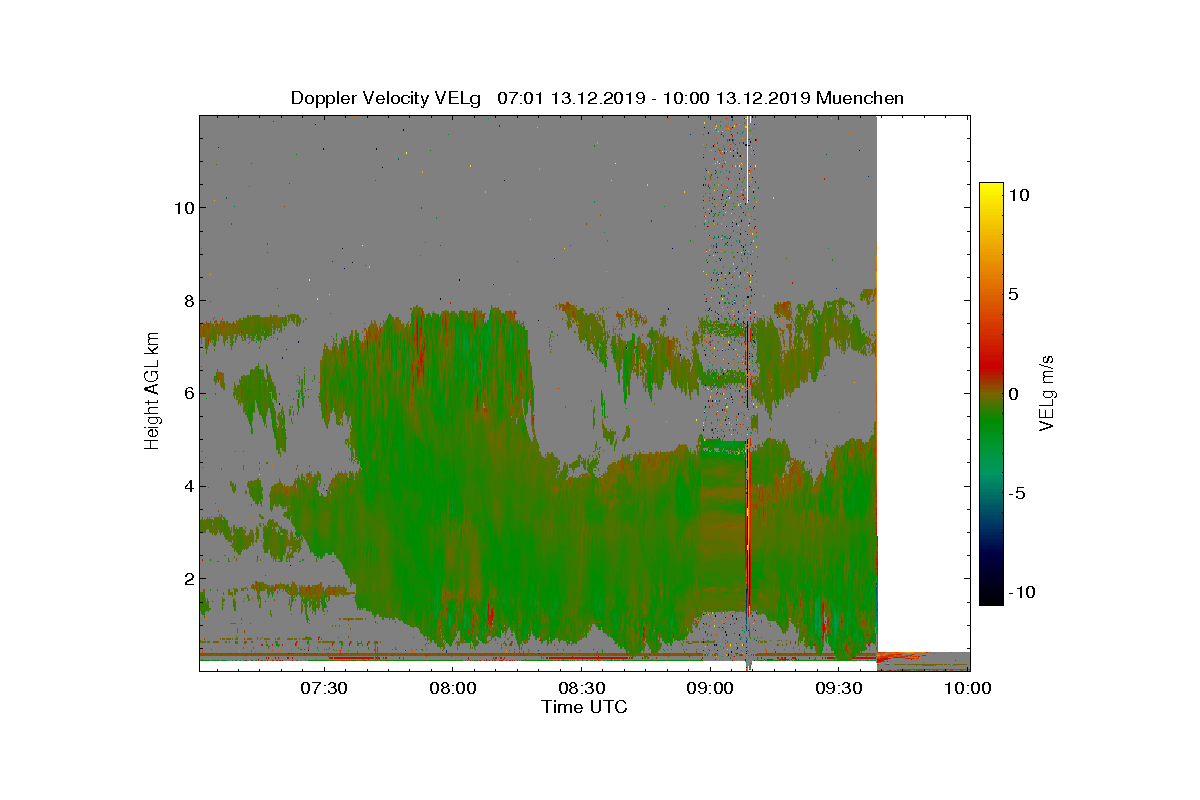Click the colorbar value 0
The width and height of the screenshot is (1200, 800).
click(x=1013, y=394)
